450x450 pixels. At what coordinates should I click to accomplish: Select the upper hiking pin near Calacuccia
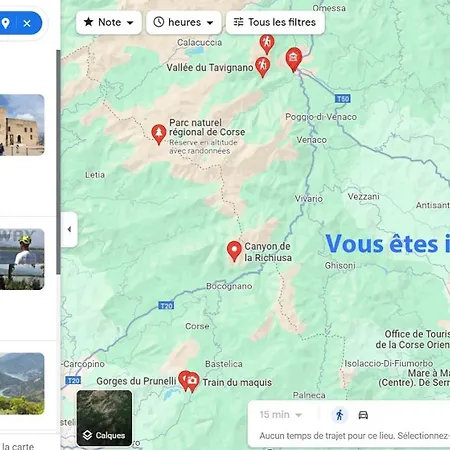coord(267,44)
